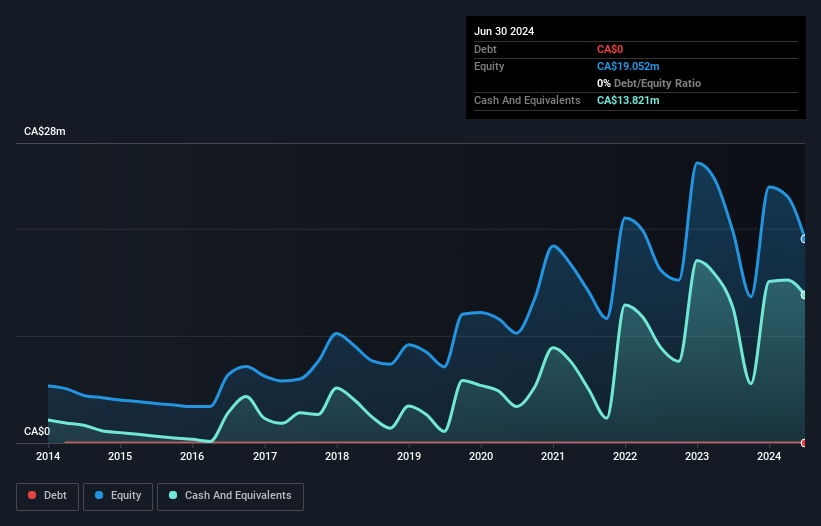Click the 2023 year label

point(697,457)
